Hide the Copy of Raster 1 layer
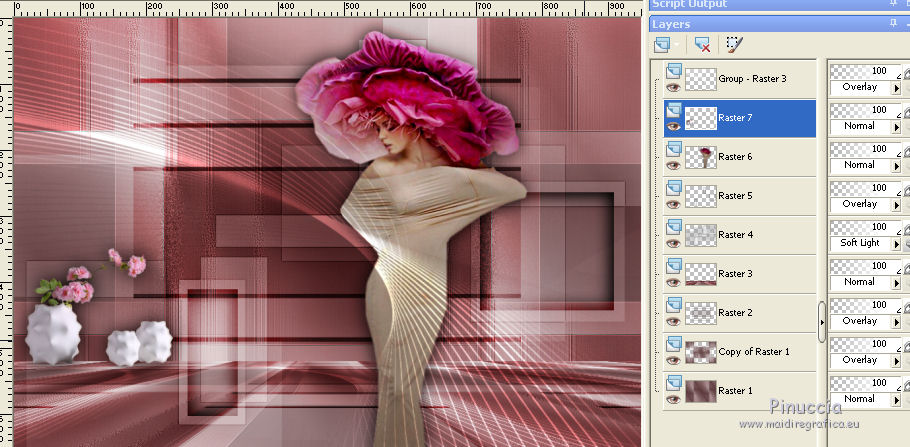The height and width of the screenshot is (447, 910). click(x=673, y=360)
